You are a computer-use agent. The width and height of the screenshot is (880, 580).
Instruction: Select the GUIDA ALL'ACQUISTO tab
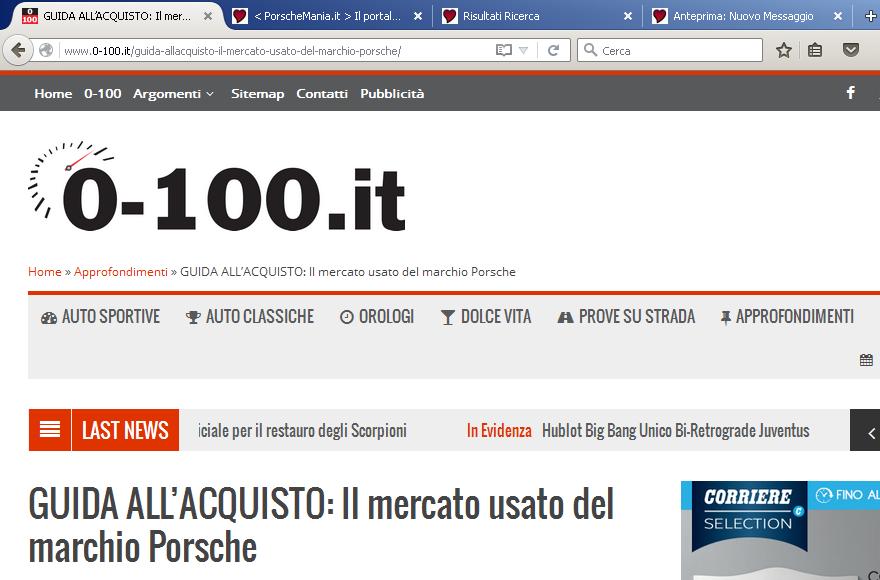(x=117, y=16)
